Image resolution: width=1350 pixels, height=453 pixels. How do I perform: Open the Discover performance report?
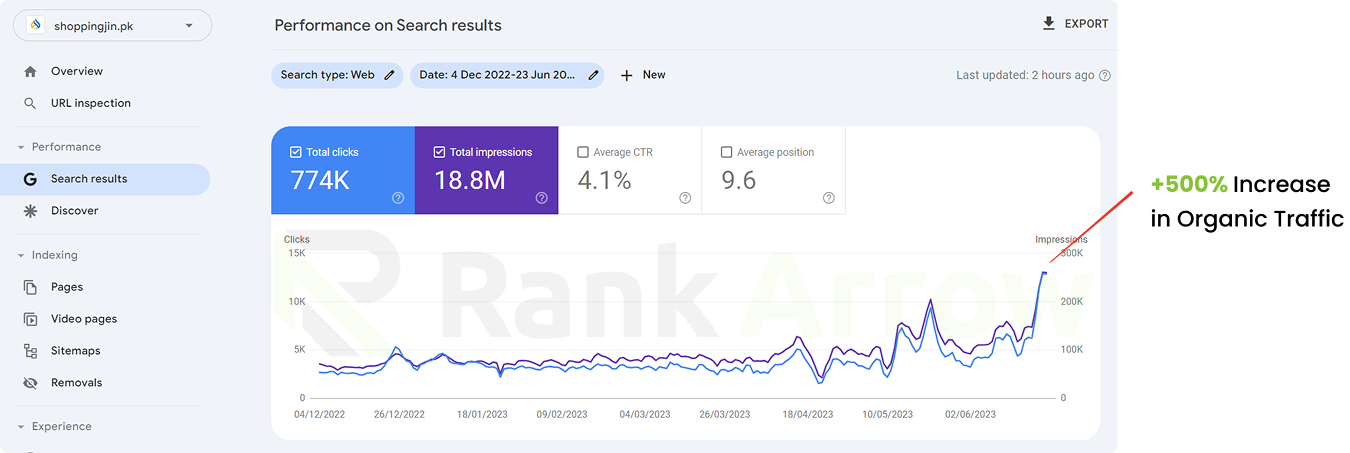tap(75, 211)
